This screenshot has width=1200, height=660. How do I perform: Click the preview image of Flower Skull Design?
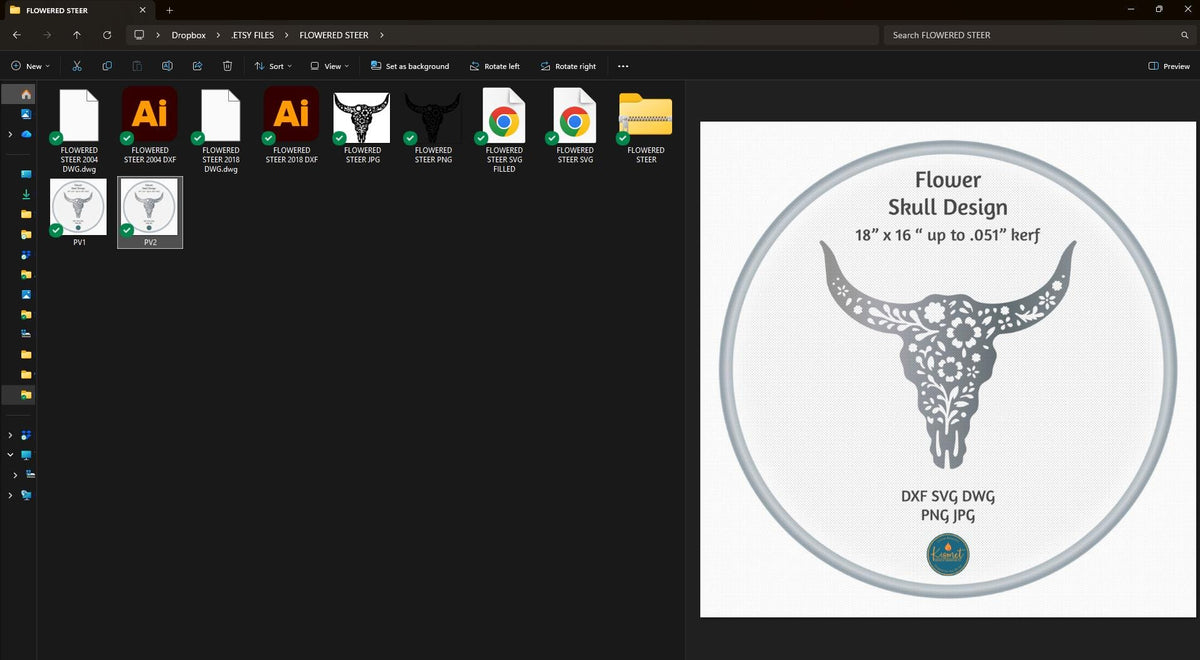coord(947,369)
